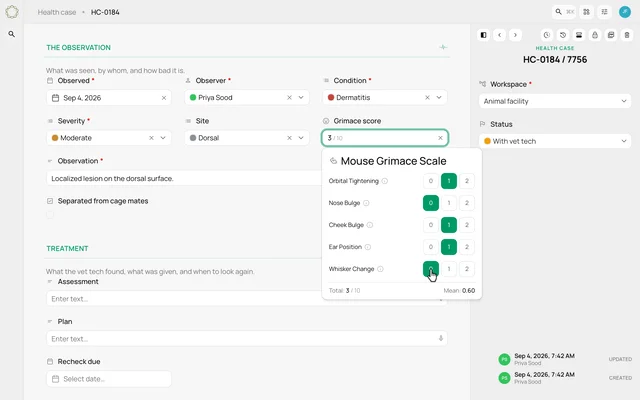
Task: Click the Plan text field
Action: pyautogui.click(x=247, y=339)
